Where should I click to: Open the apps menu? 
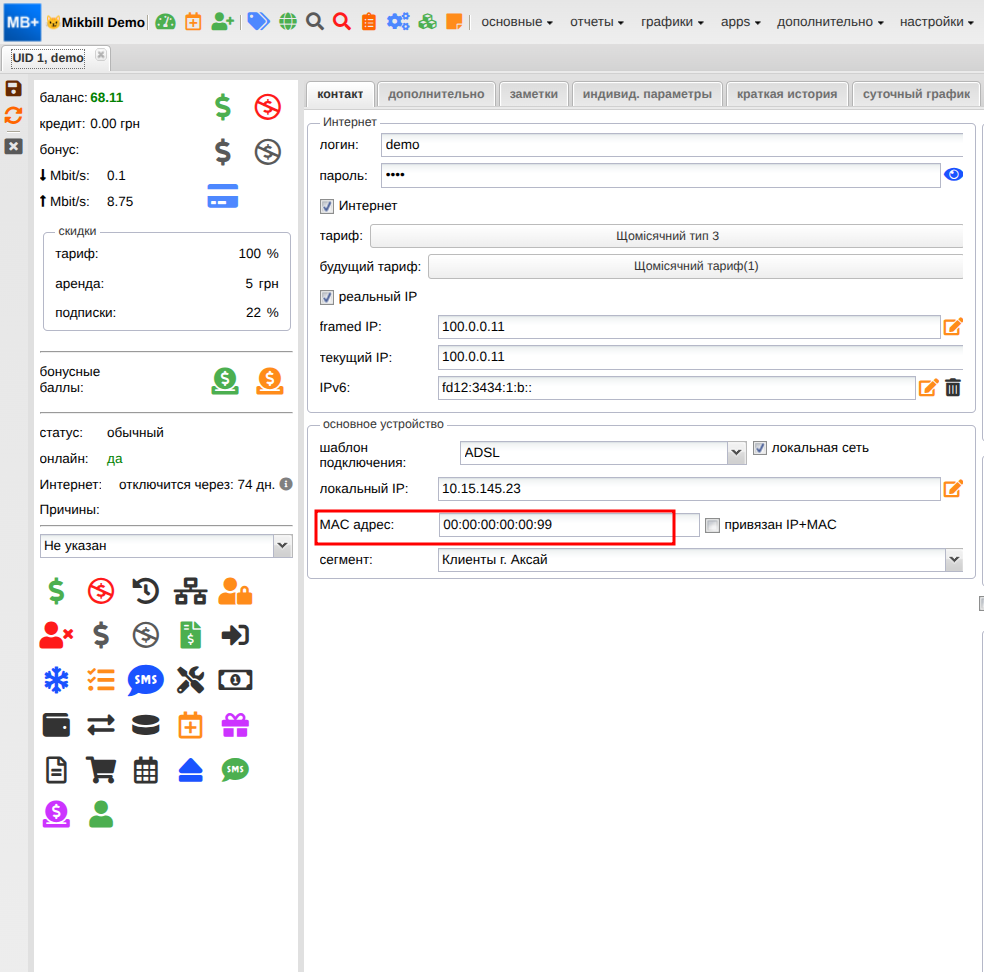coord(741,22)
